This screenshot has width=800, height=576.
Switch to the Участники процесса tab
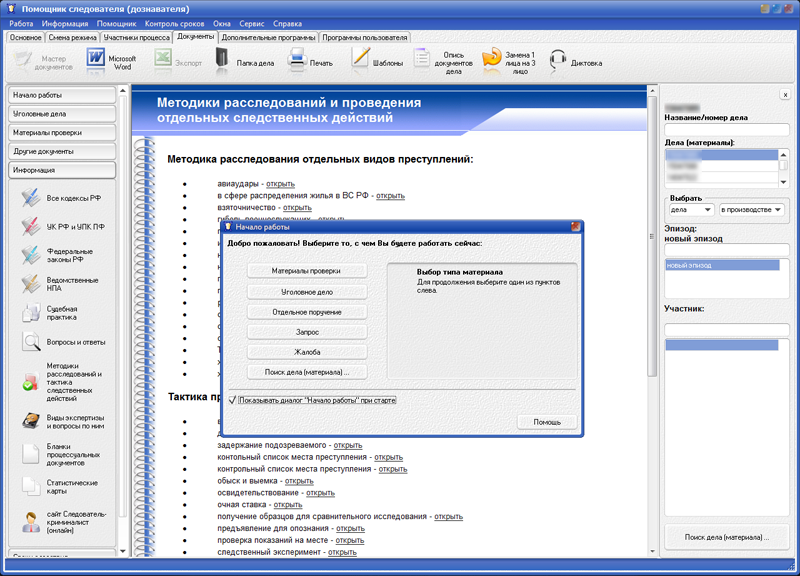point(137,37)
